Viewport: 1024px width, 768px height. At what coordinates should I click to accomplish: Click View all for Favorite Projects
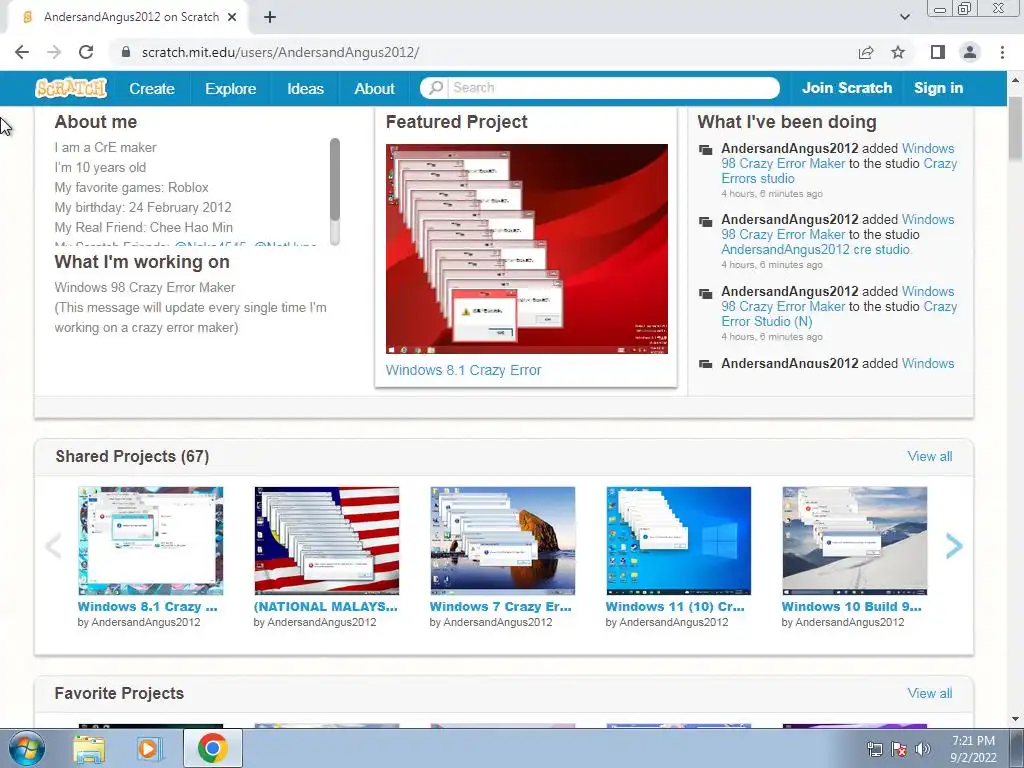point(929,694)
